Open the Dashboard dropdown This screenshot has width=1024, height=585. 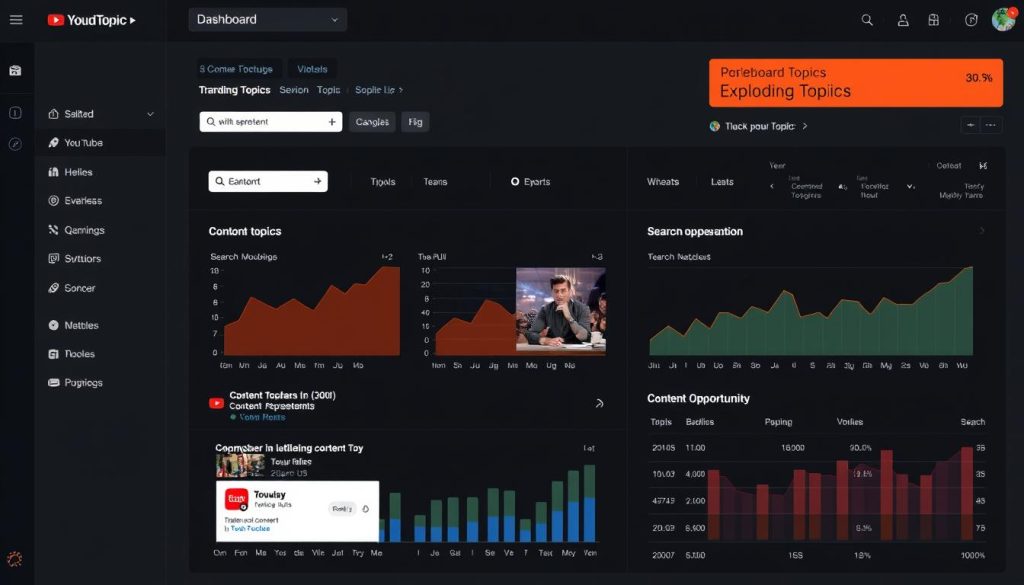pyautogui.click(x=266, y=18)
